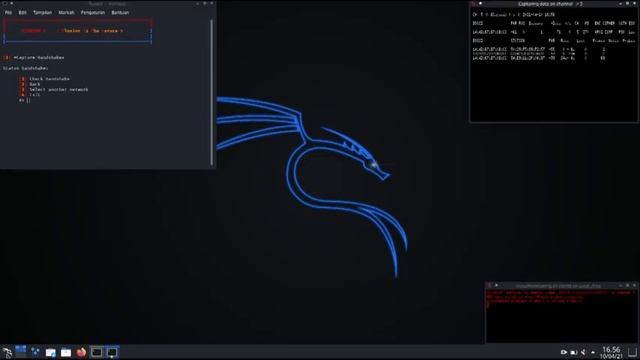Click the 'Capture handshake' heading text
The image size is (640, 360).
click(x=39, y=58)
